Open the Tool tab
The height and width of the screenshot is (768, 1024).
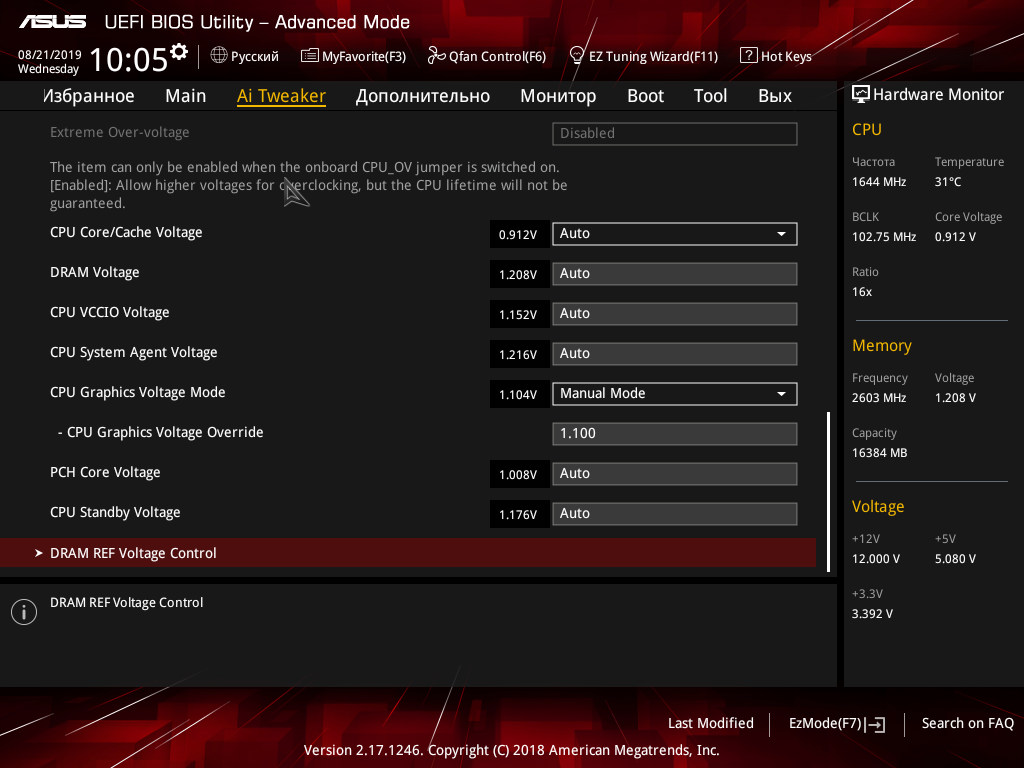point(710,96)
